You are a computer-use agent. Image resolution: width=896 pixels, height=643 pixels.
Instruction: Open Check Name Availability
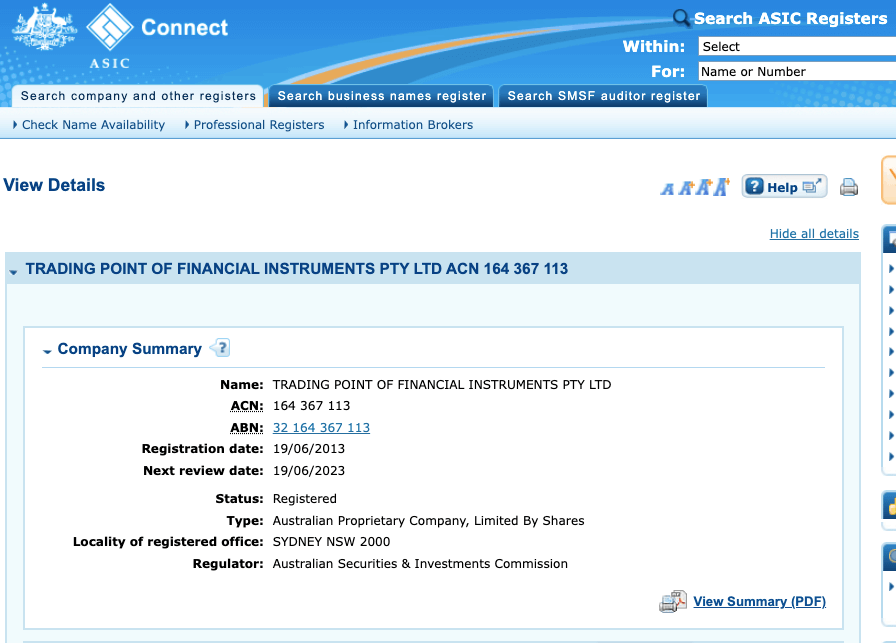[x=93, y=125]
